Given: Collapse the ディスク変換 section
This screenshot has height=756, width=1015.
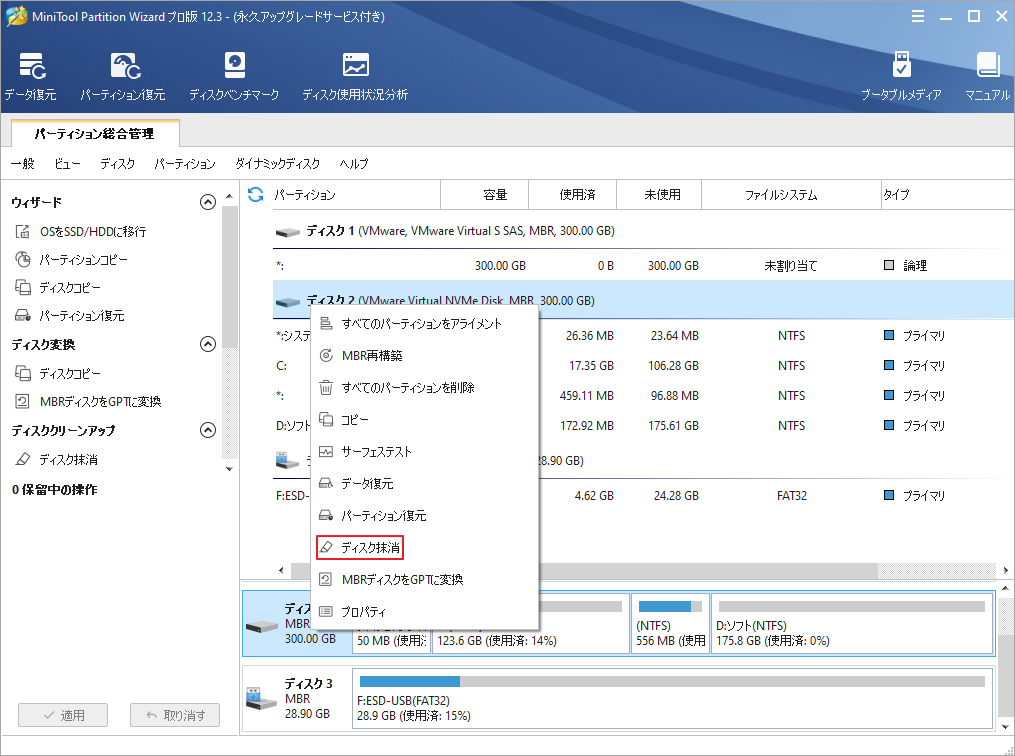Looking at the screenshot, I should point(208,344).
